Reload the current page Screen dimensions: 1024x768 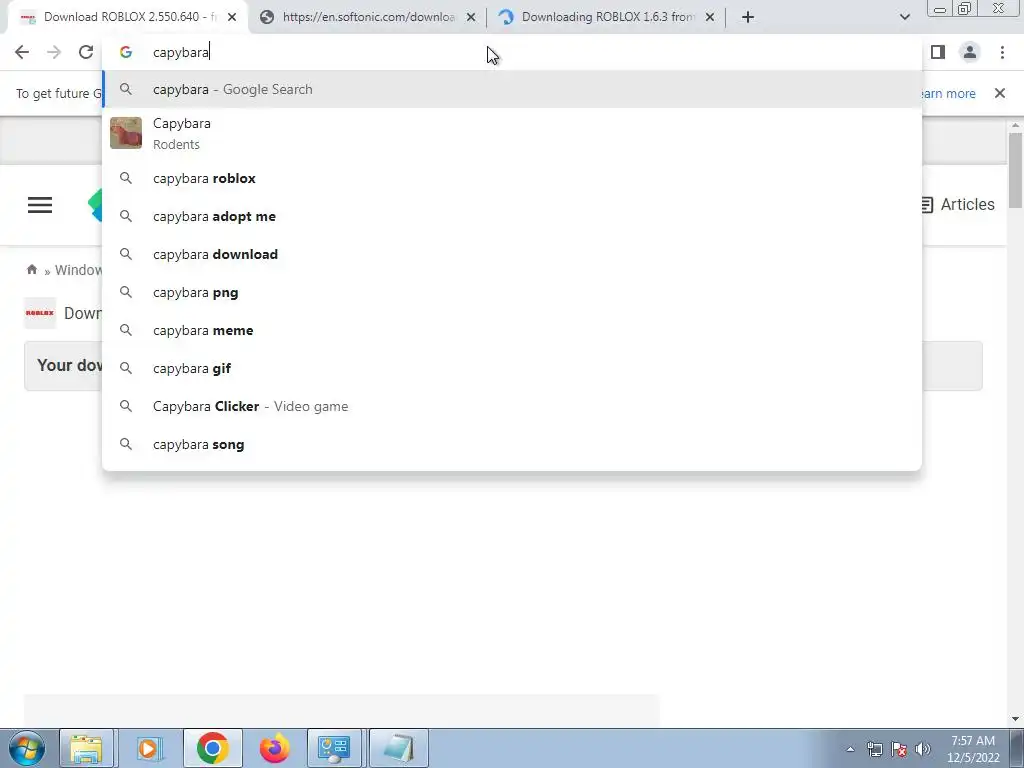coord(86,52)
